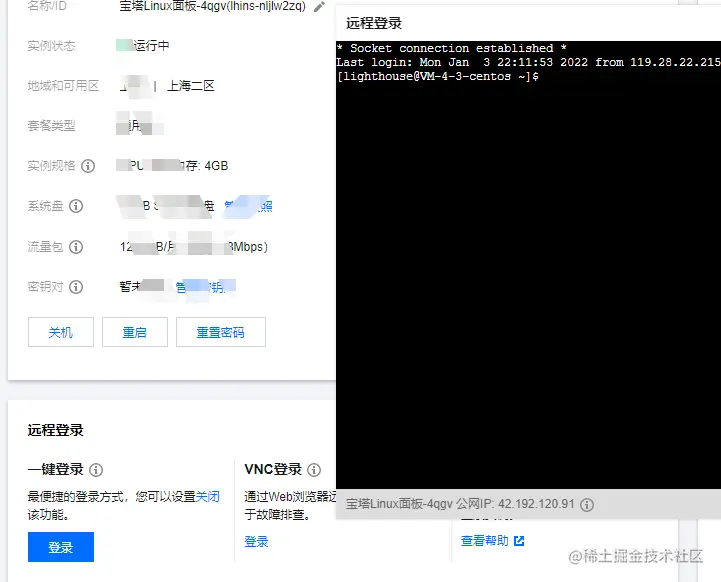Click the 运行中 running status text

[x=151, y=46]
